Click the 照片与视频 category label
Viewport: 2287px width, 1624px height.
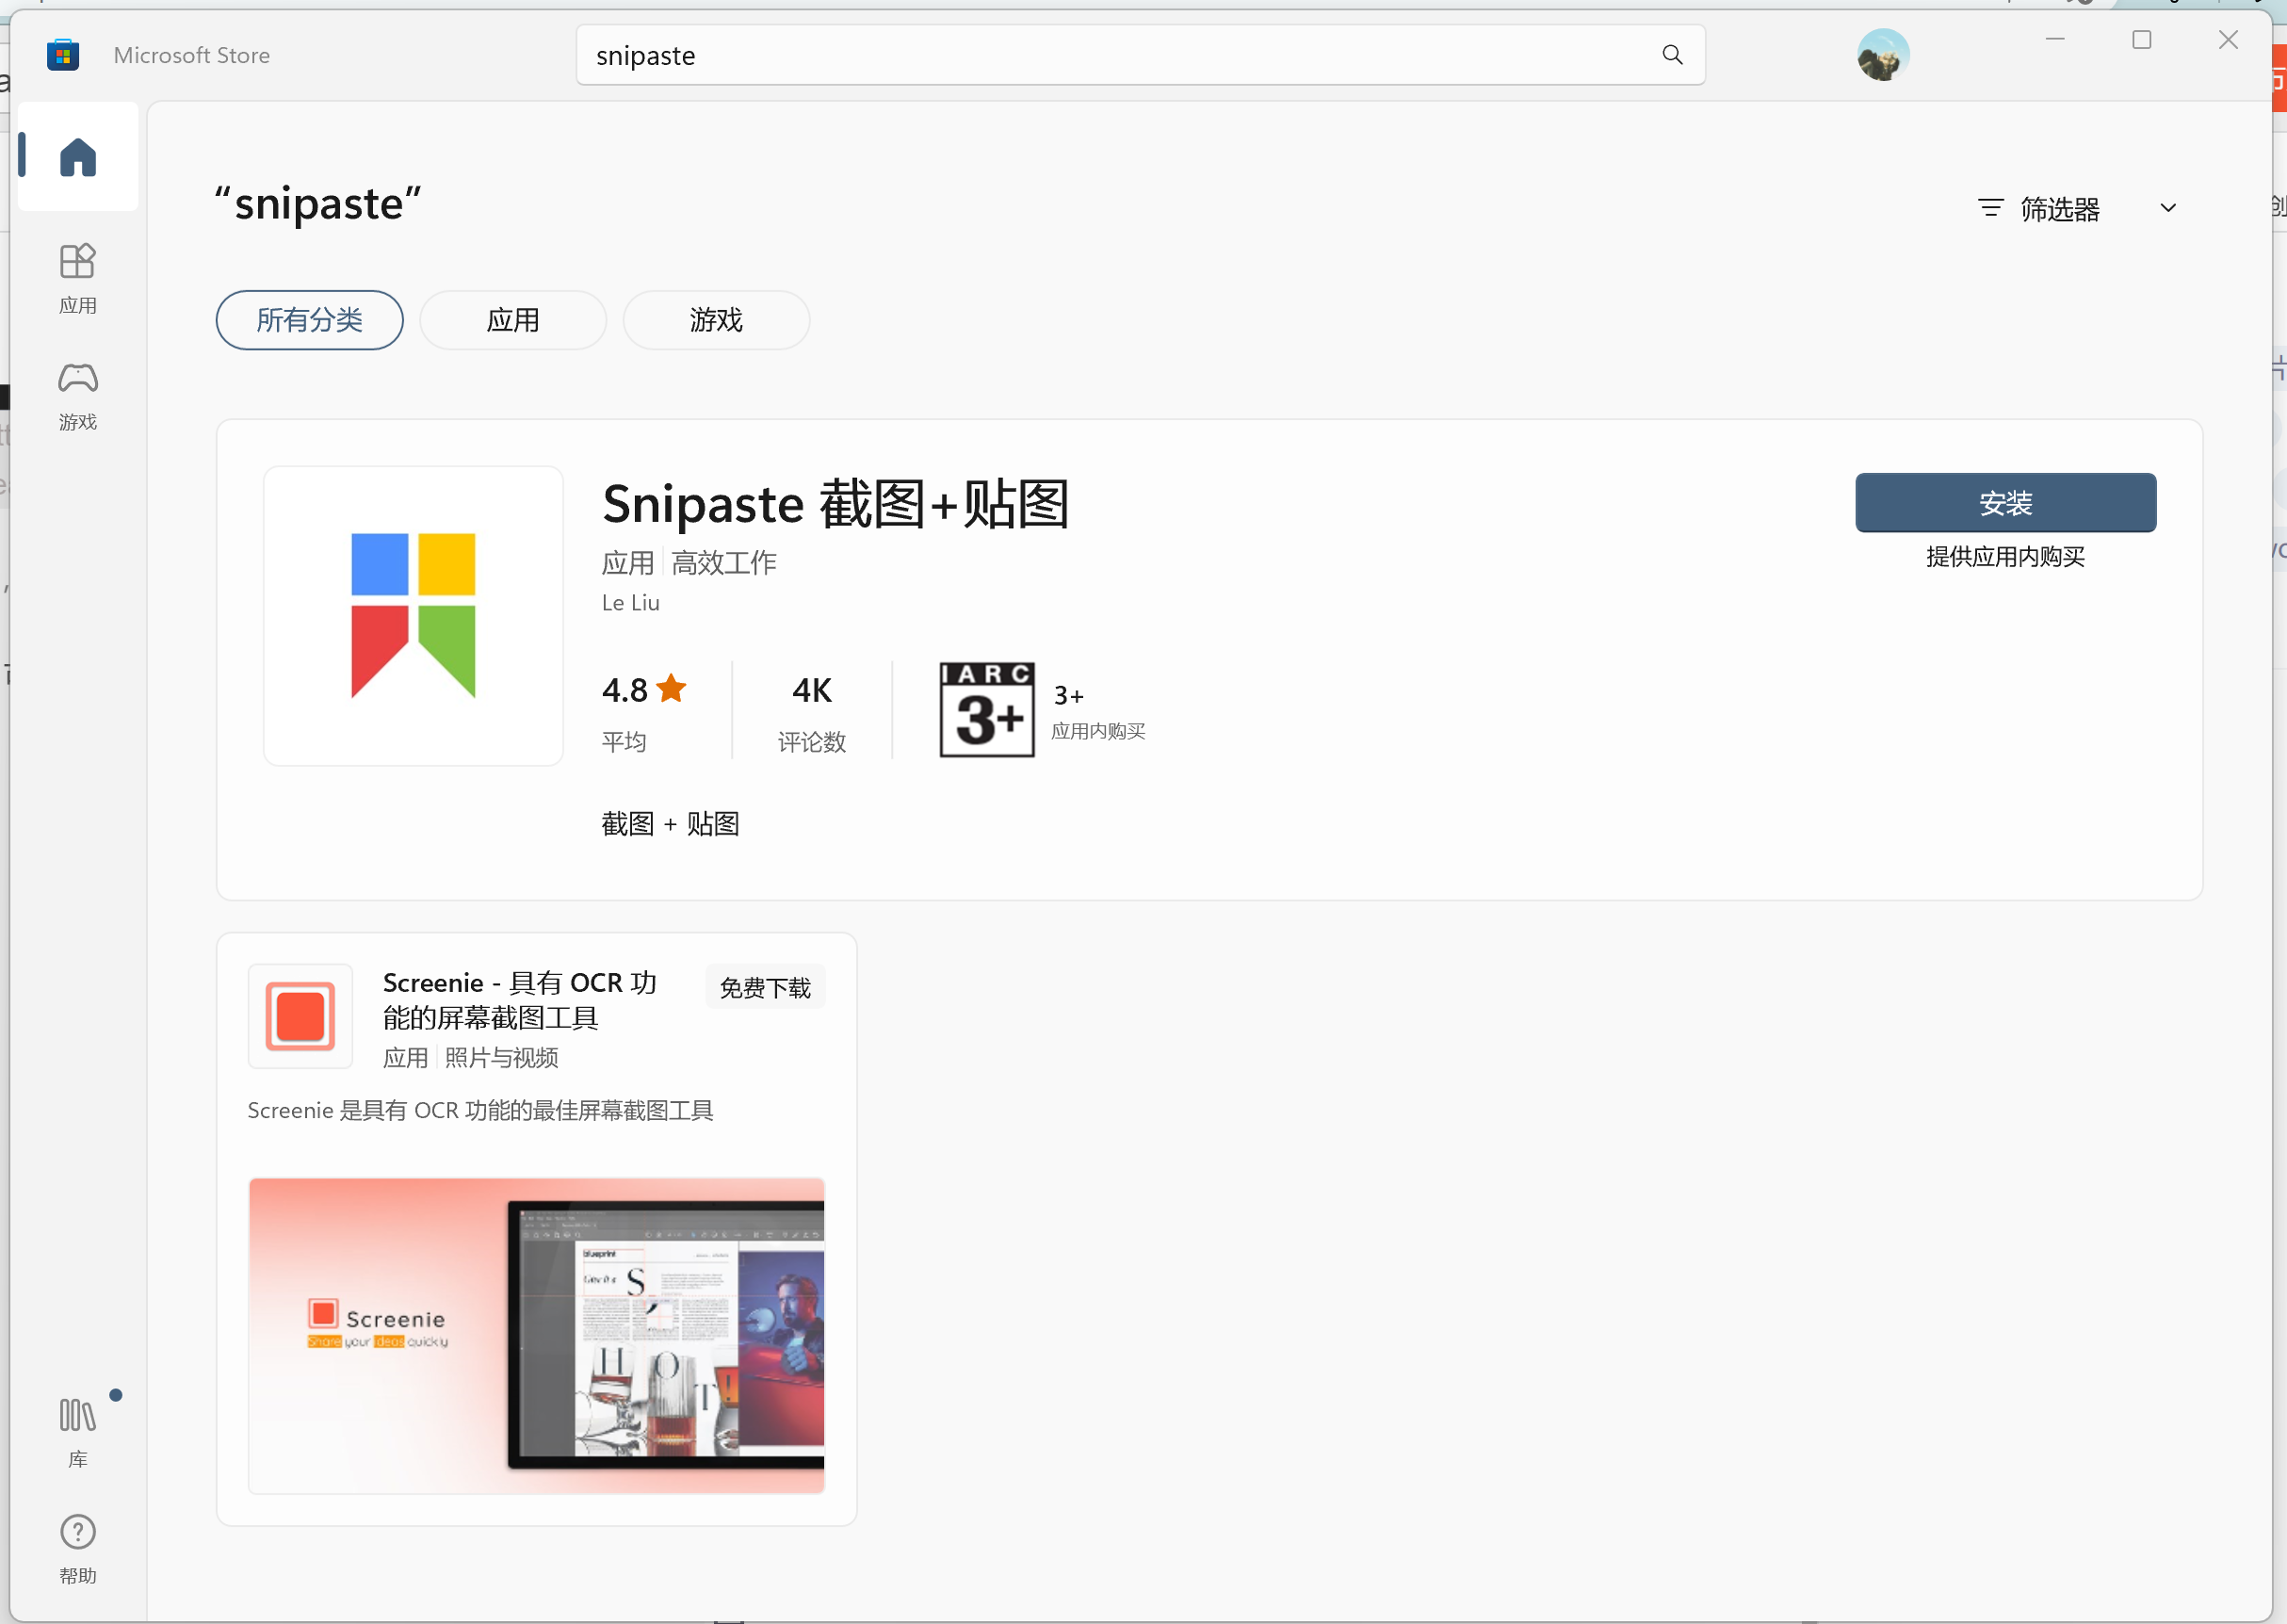(501, 1057)
